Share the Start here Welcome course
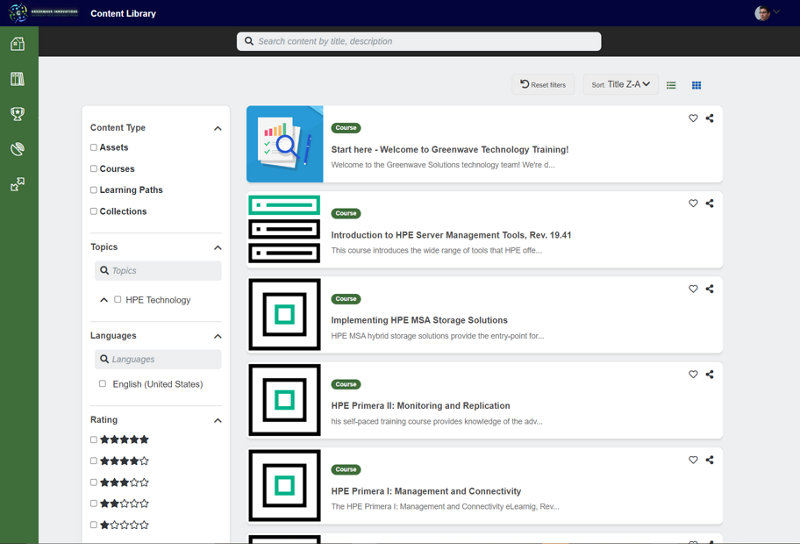Screen dimensions: 800x544 tap(710, 118)
